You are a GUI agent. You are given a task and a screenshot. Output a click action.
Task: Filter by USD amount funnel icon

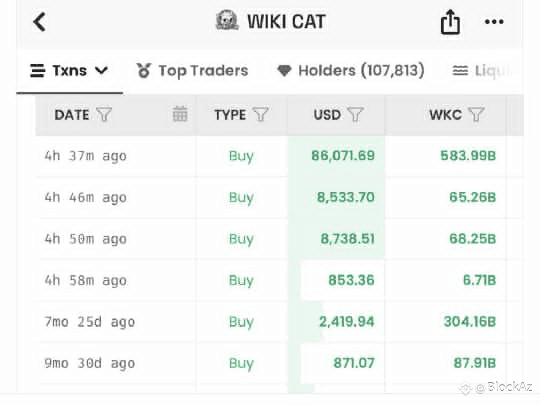click(355, 114)
